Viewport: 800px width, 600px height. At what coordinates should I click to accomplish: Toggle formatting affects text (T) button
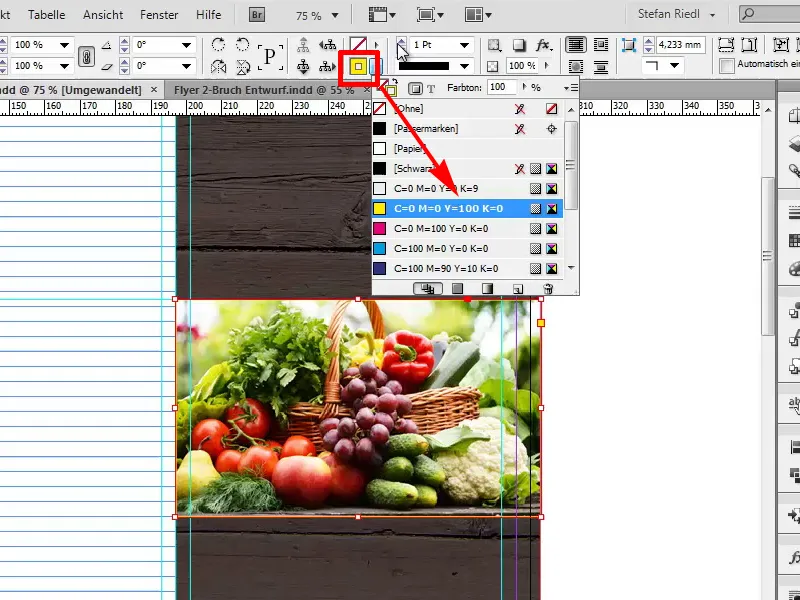[431, 88]
